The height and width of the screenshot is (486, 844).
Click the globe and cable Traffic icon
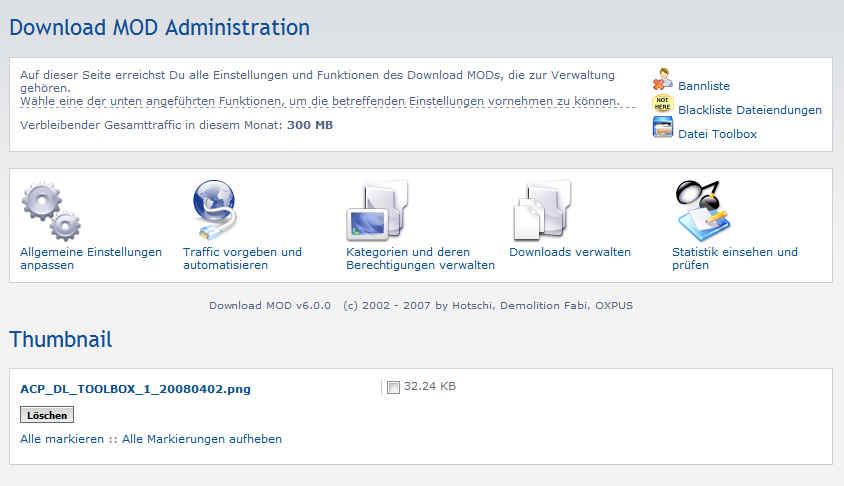tap(212, 208)
